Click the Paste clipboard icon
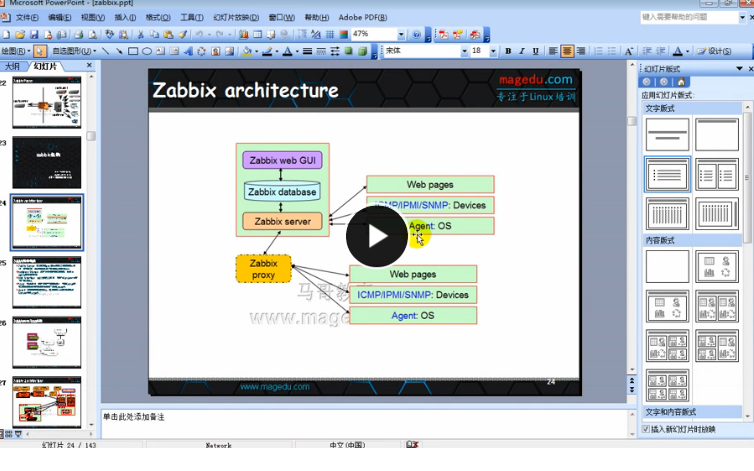The height and width of the screenshot is (471, 754). coord(168,35)
